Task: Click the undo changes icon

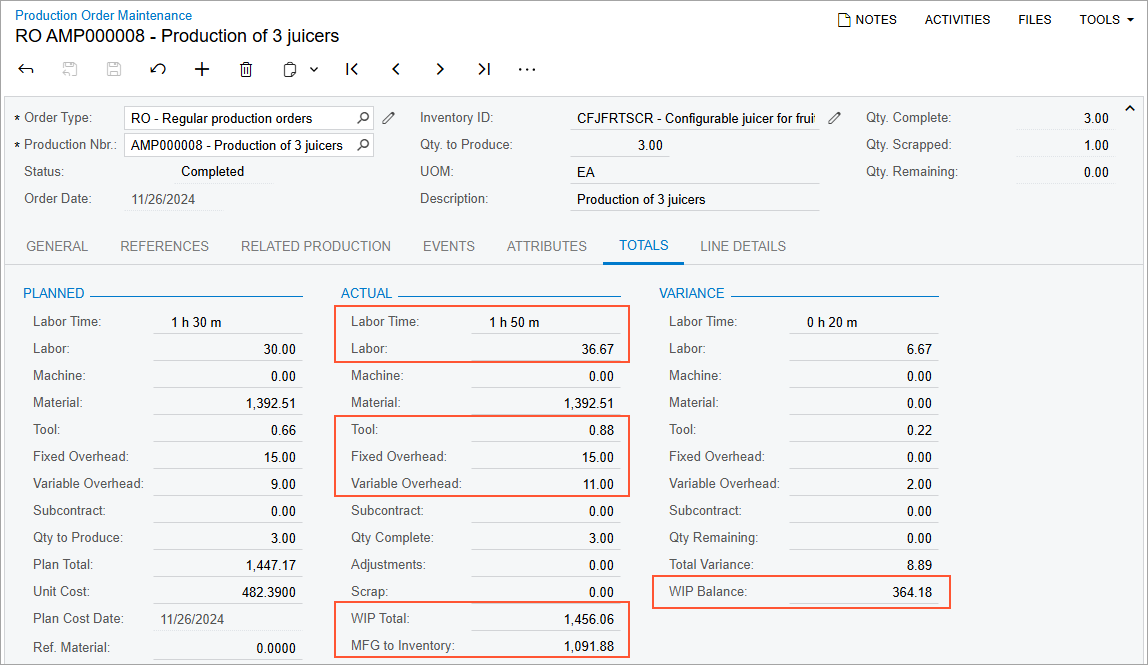Action: 158,69
